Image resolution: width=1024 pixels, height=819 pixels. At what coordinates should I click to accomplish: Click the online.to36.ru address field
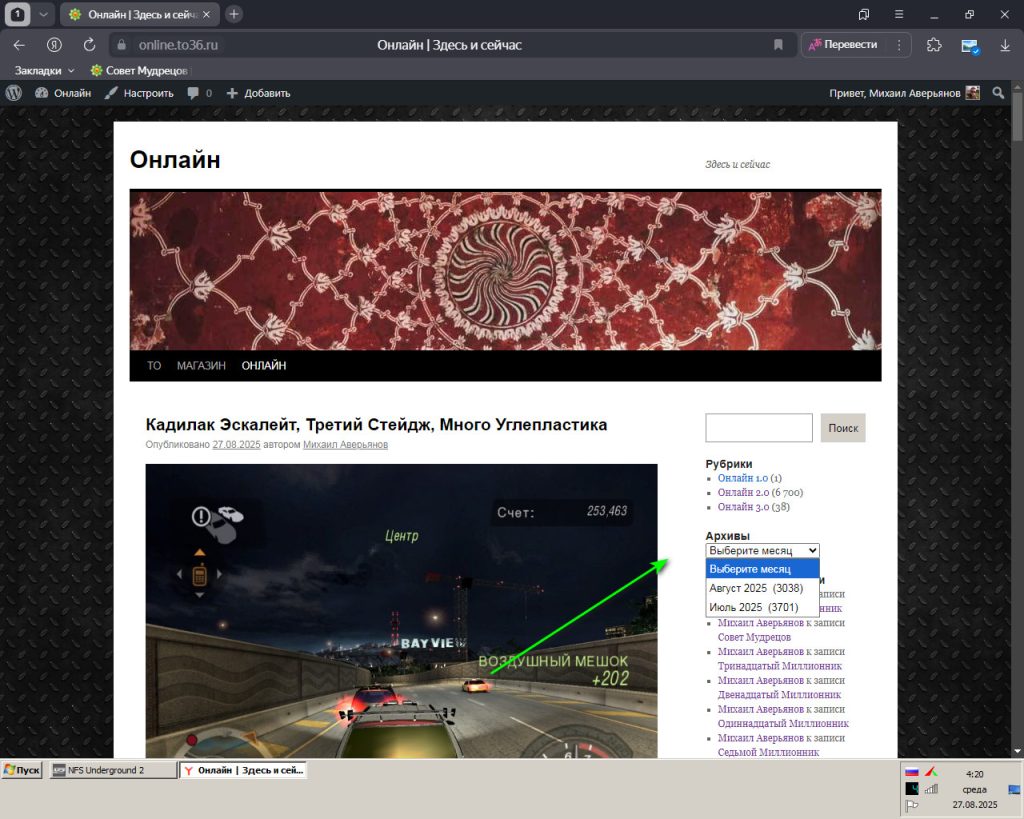click(178, 45)
